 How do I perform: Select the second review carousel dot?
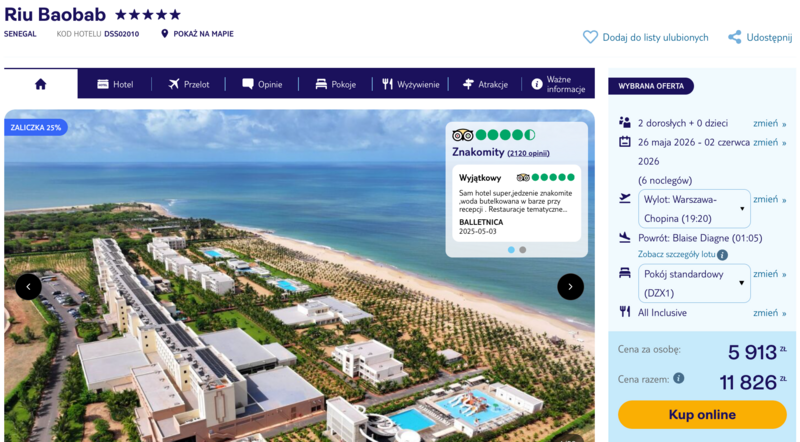(x=522, y=250)
